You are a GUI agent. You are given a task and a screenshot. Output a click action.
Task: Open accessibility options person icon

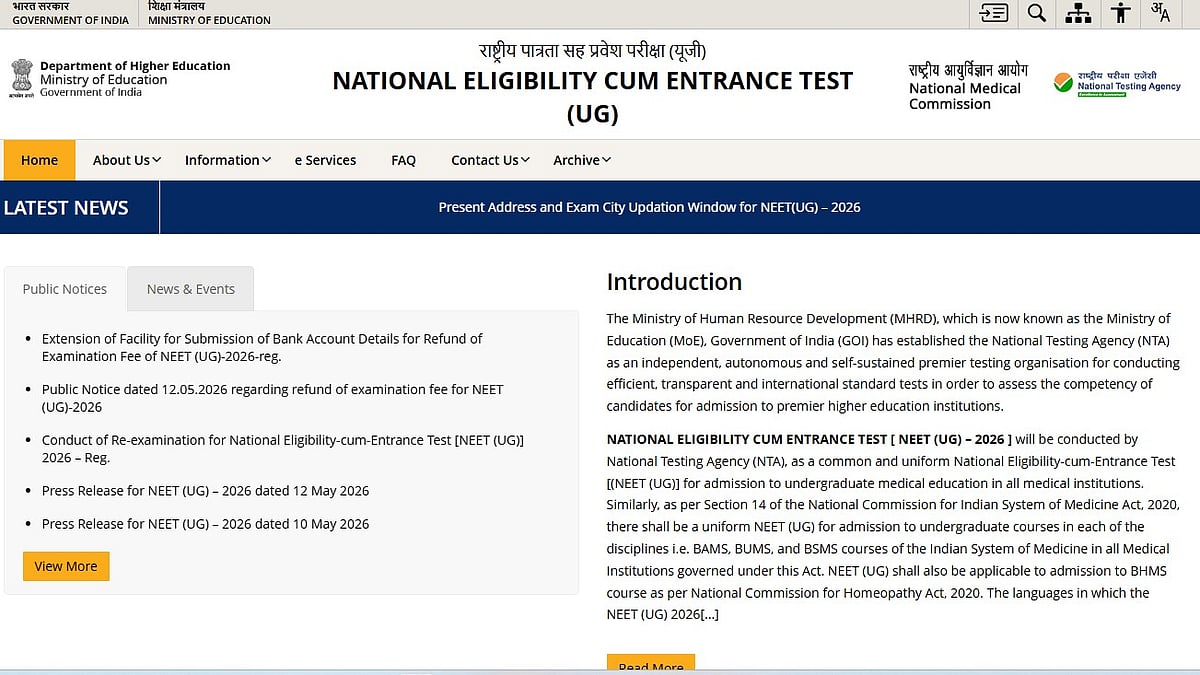tap(1121, 13)
